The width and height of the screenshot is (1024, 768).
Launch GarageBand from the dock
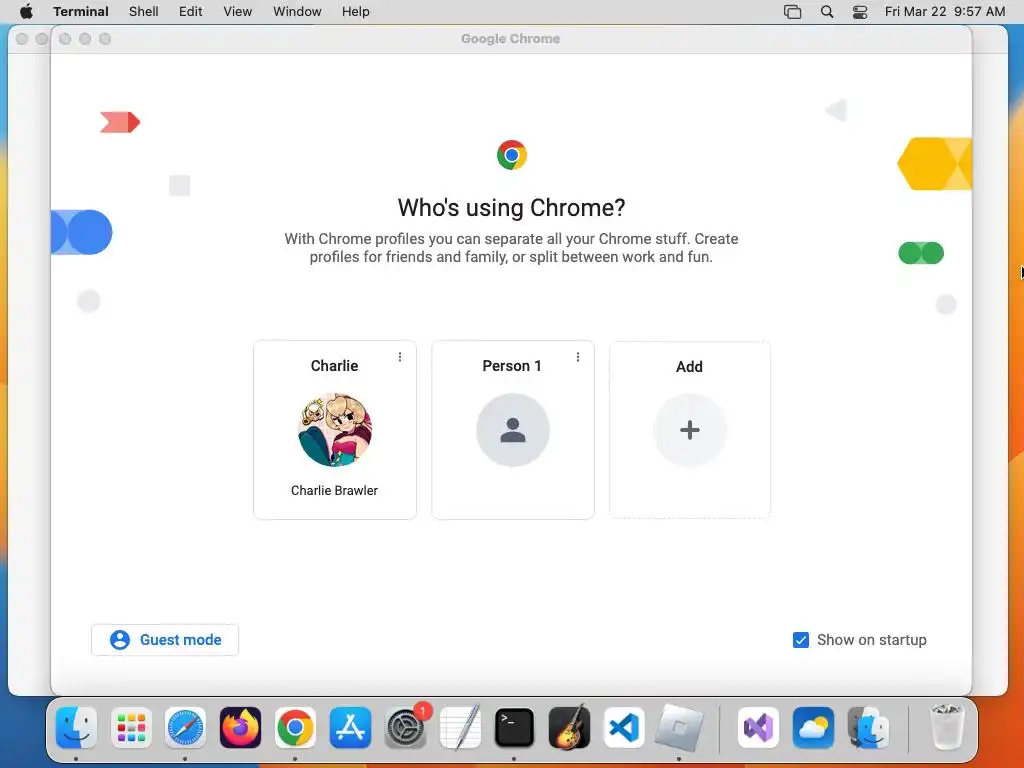[569, 728]
